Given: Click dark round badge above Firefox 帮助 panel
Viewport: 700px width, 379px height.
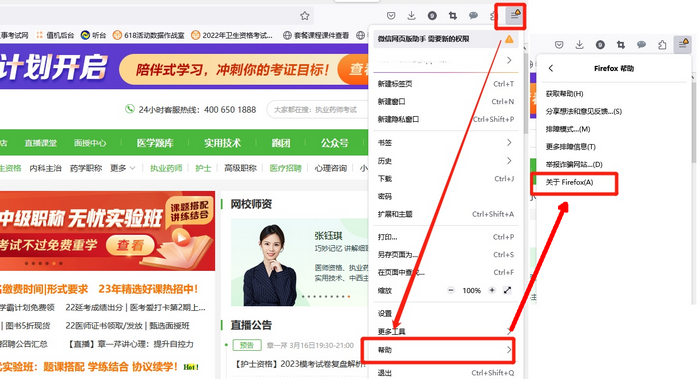Looking at the screenshot, I should coord(600,45).
